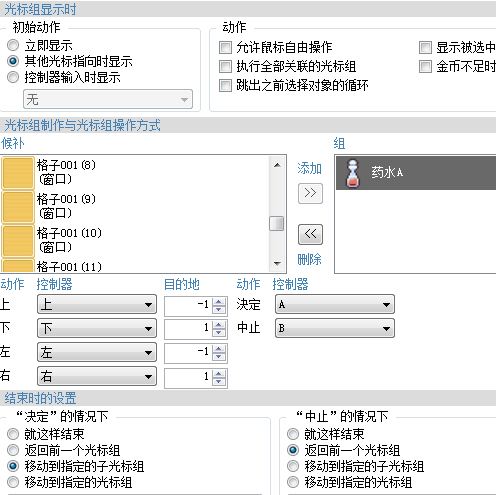Screen dimensions: 496x495
Task: Toggle the 显示被选中 checkbox
Action: coord(425,47)
